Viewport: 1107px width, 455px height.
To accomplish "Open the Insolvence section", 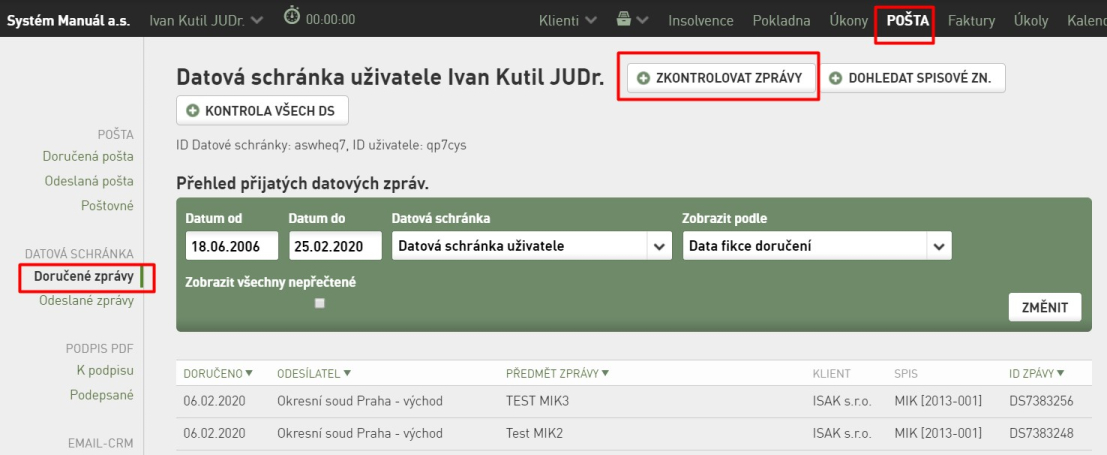I will [700, 20].
